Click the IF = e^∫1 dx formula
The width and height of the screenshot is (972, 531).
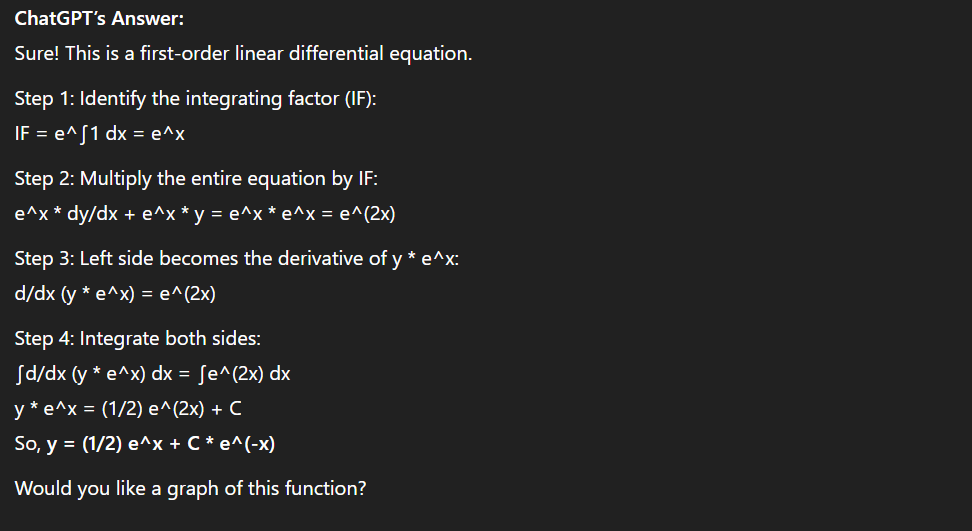[x=99, y=134]
